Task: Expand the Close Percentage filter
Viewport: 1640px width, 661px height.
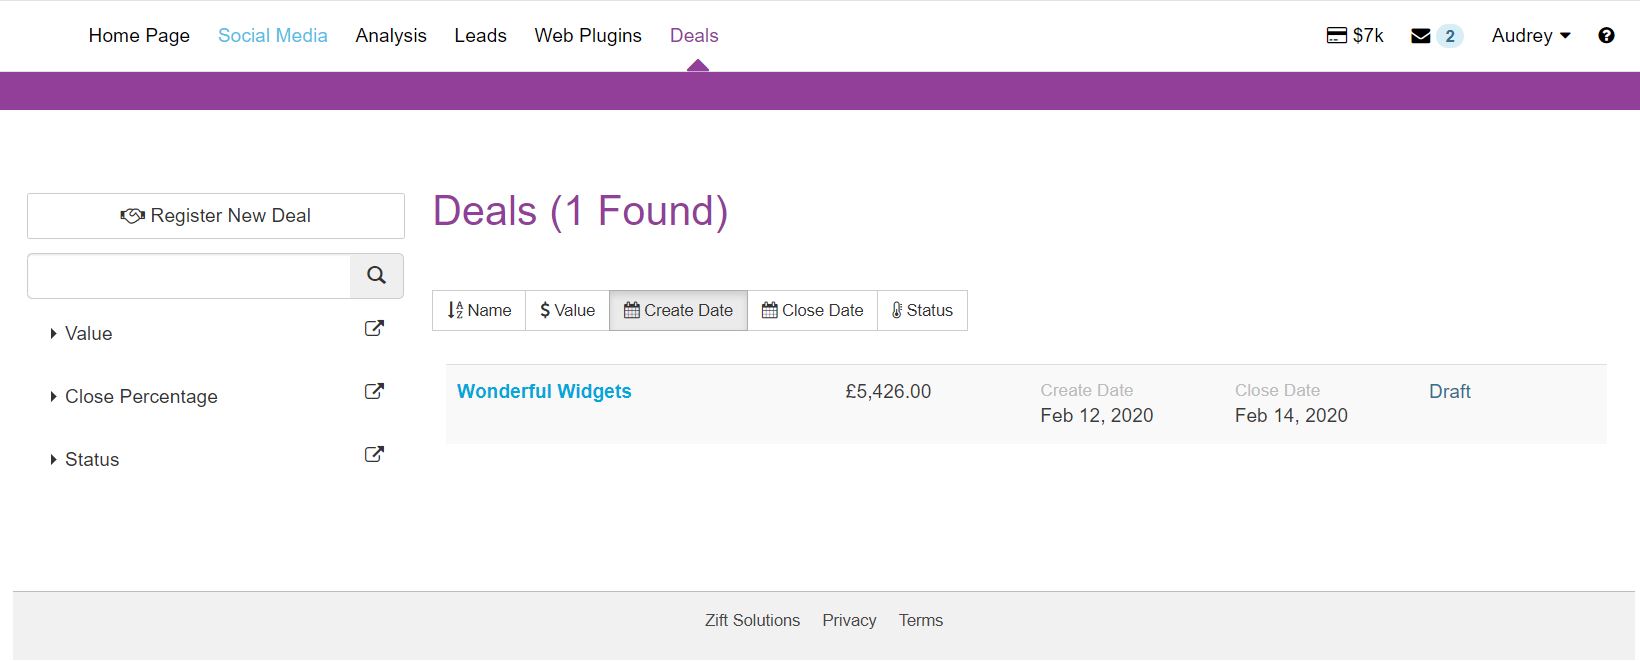Action: click(140, 397)
